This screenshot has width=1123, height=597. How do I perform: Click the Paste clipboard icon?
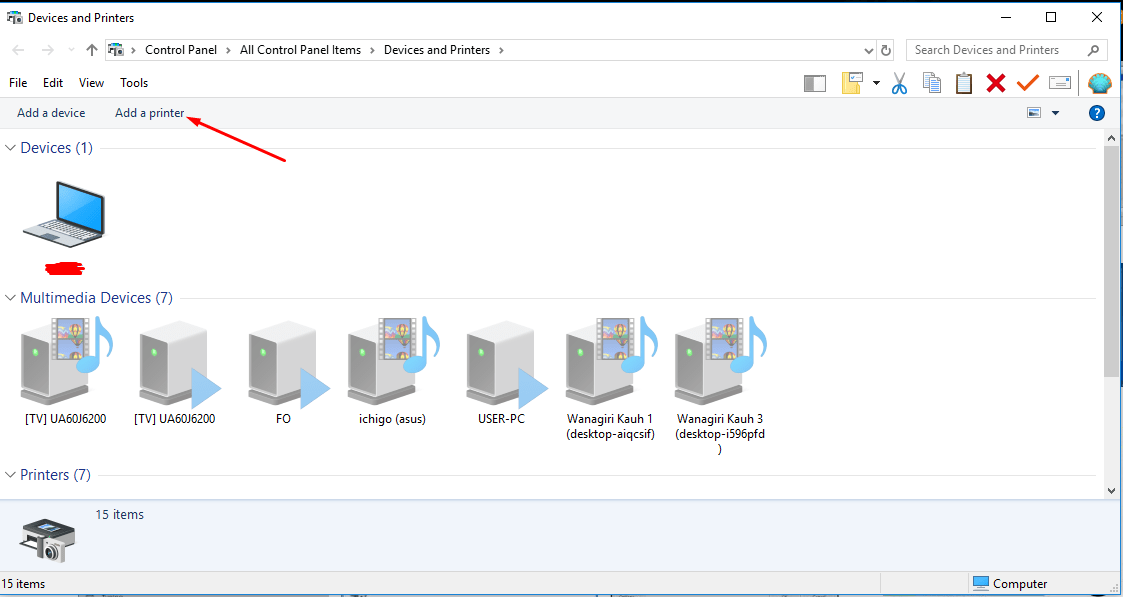(963, 83)
